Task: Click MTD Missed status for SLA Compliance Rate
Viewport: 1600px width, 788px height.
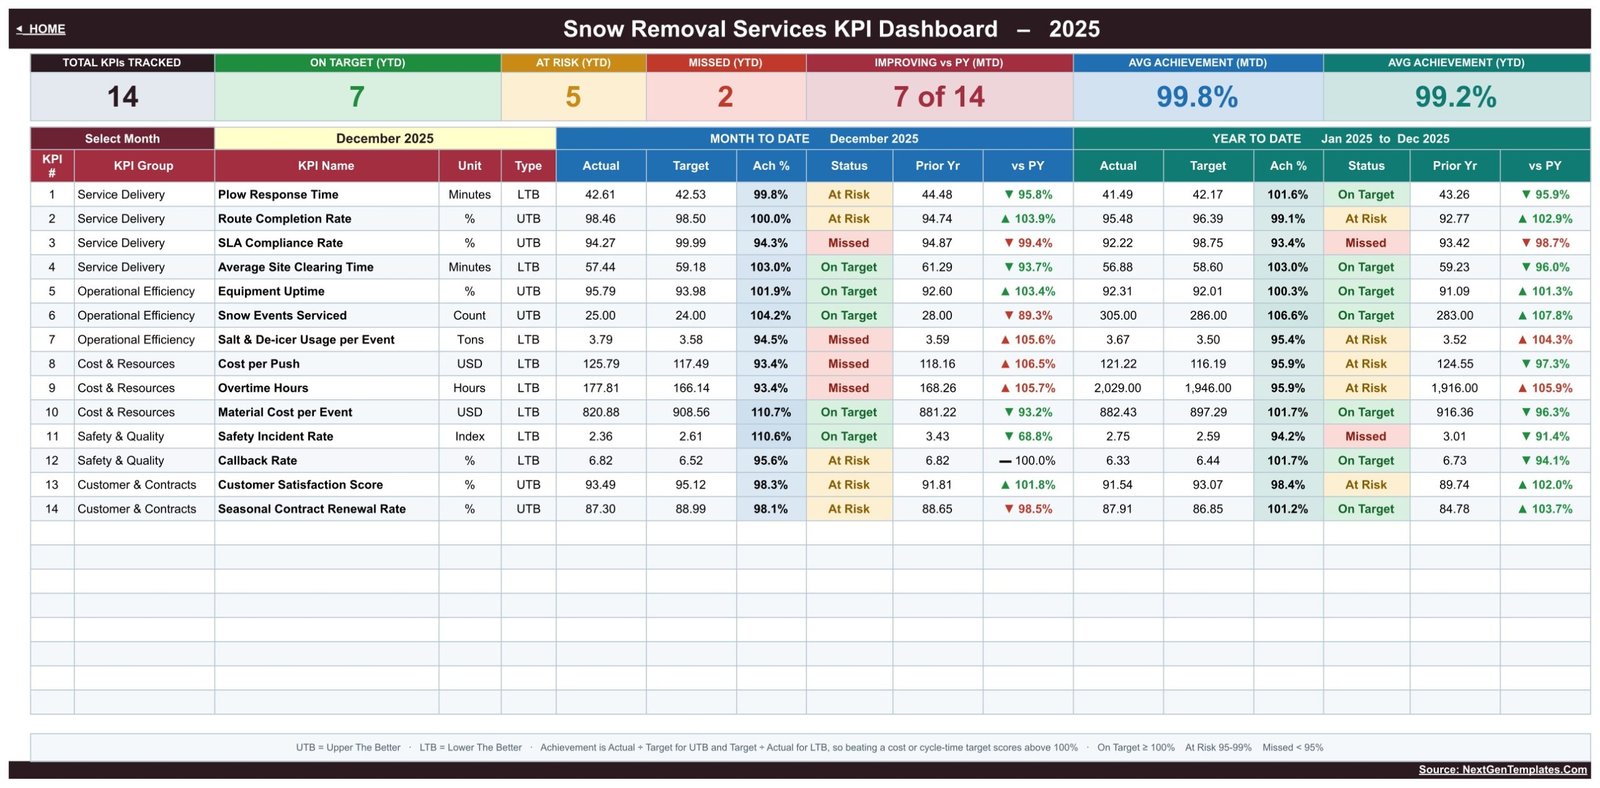Action: pyautogui.click(x=848, y=243)
